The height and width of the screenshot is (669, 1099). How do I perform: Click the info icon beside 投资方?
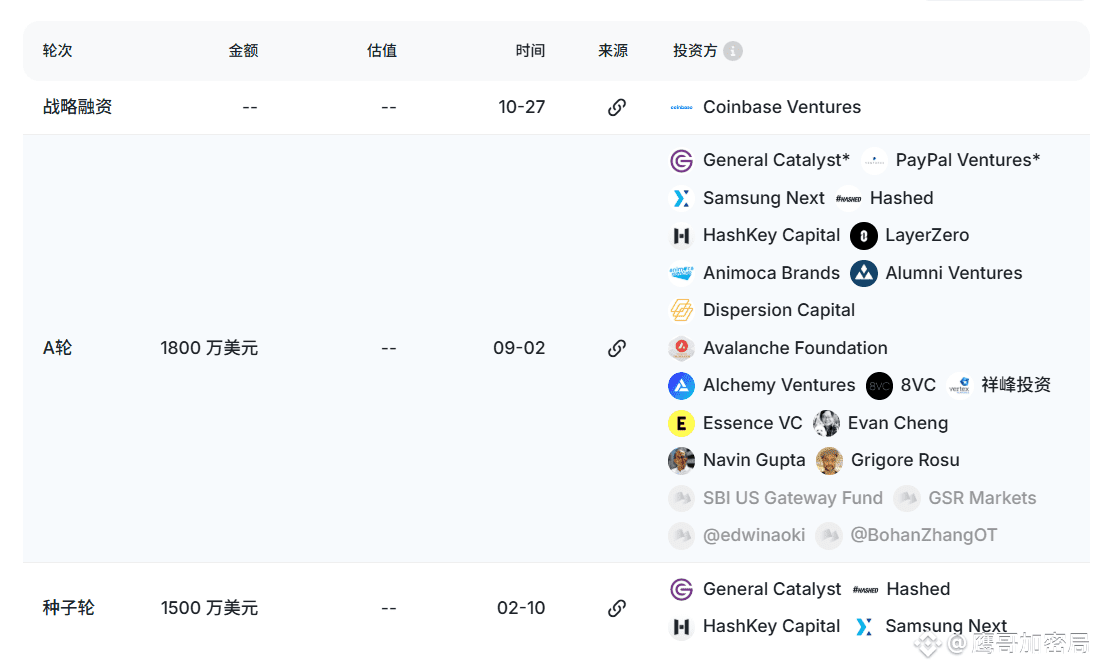point(733,51)
